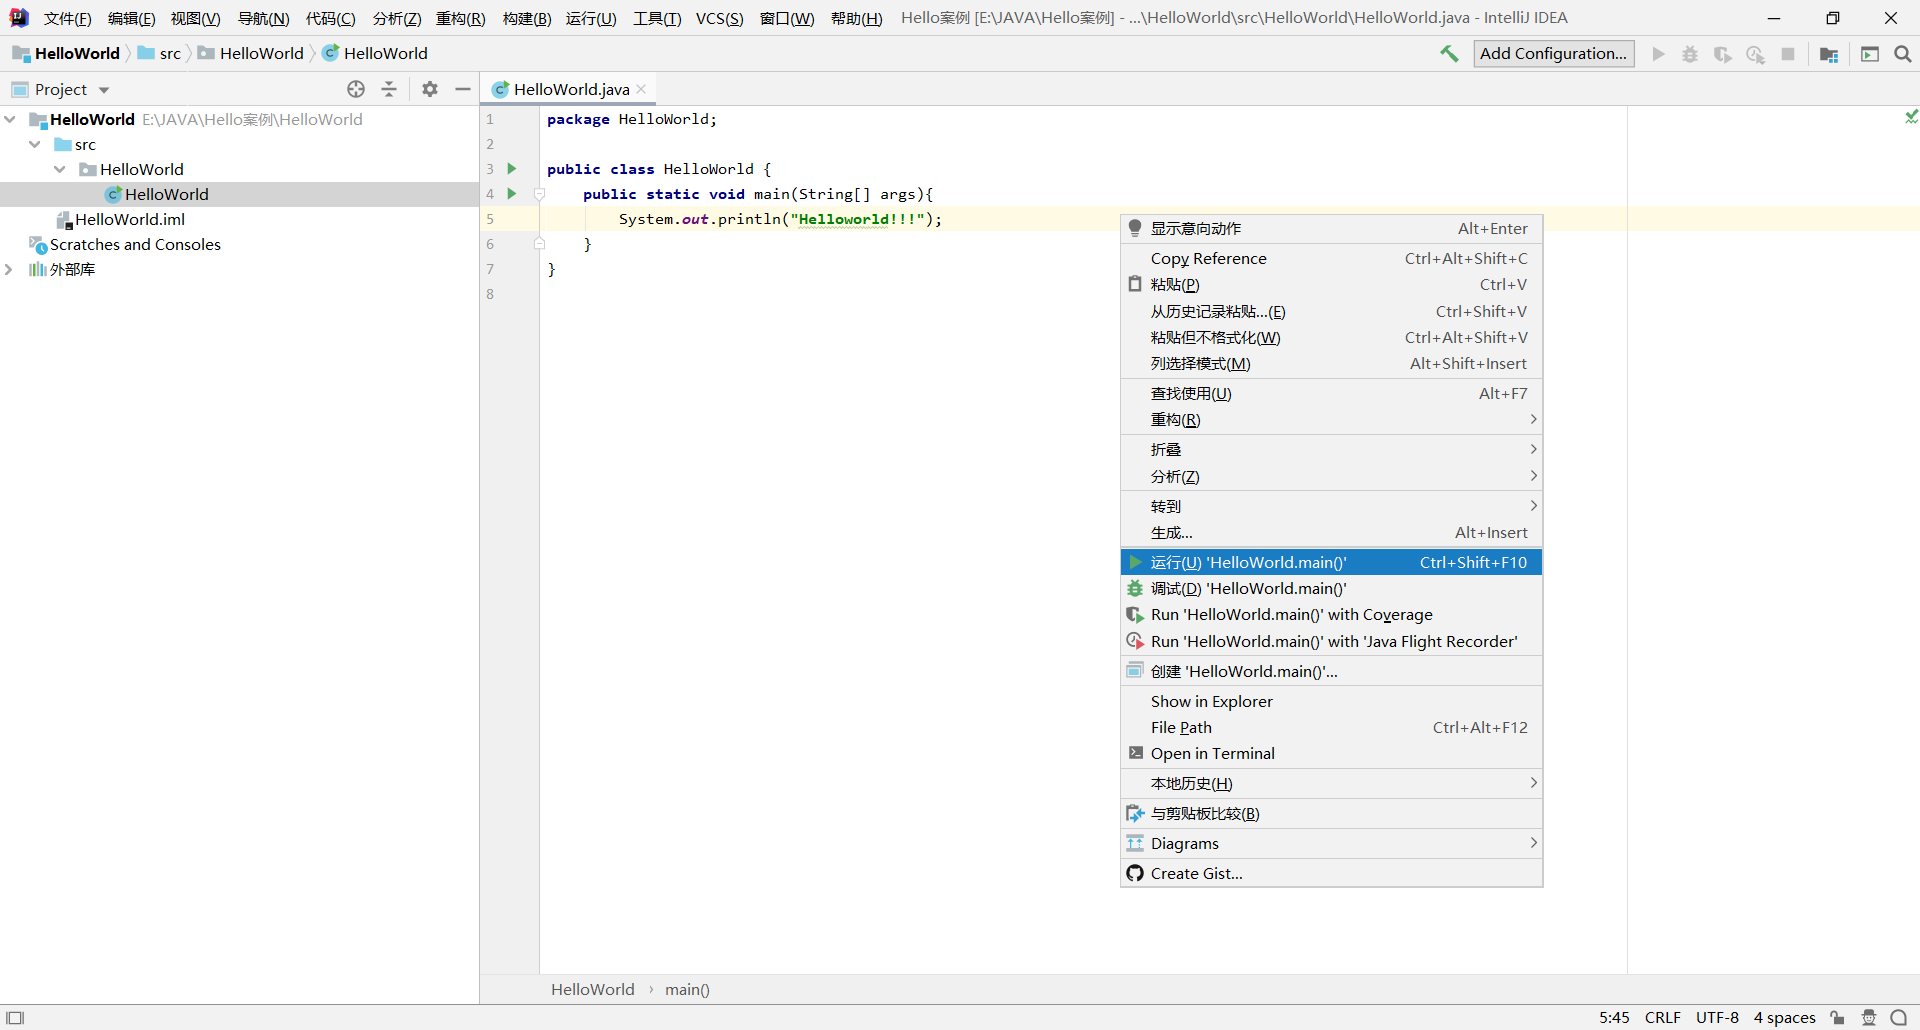This screenshot has height=1030, width=1920.
Task: Expand the 外部库 tree node
Action: point(9,269)
